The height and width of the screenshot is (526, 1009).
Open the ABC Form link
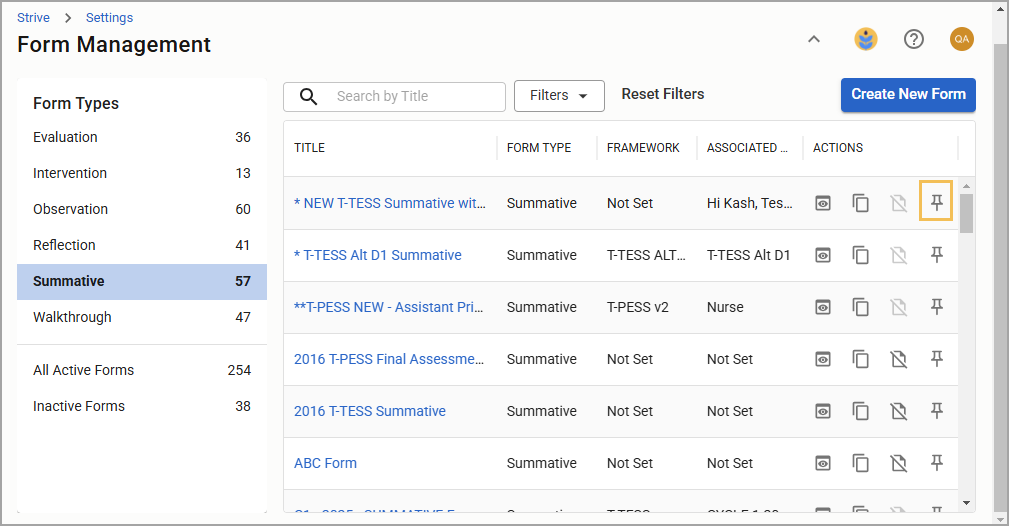click(x=326, y=464)
